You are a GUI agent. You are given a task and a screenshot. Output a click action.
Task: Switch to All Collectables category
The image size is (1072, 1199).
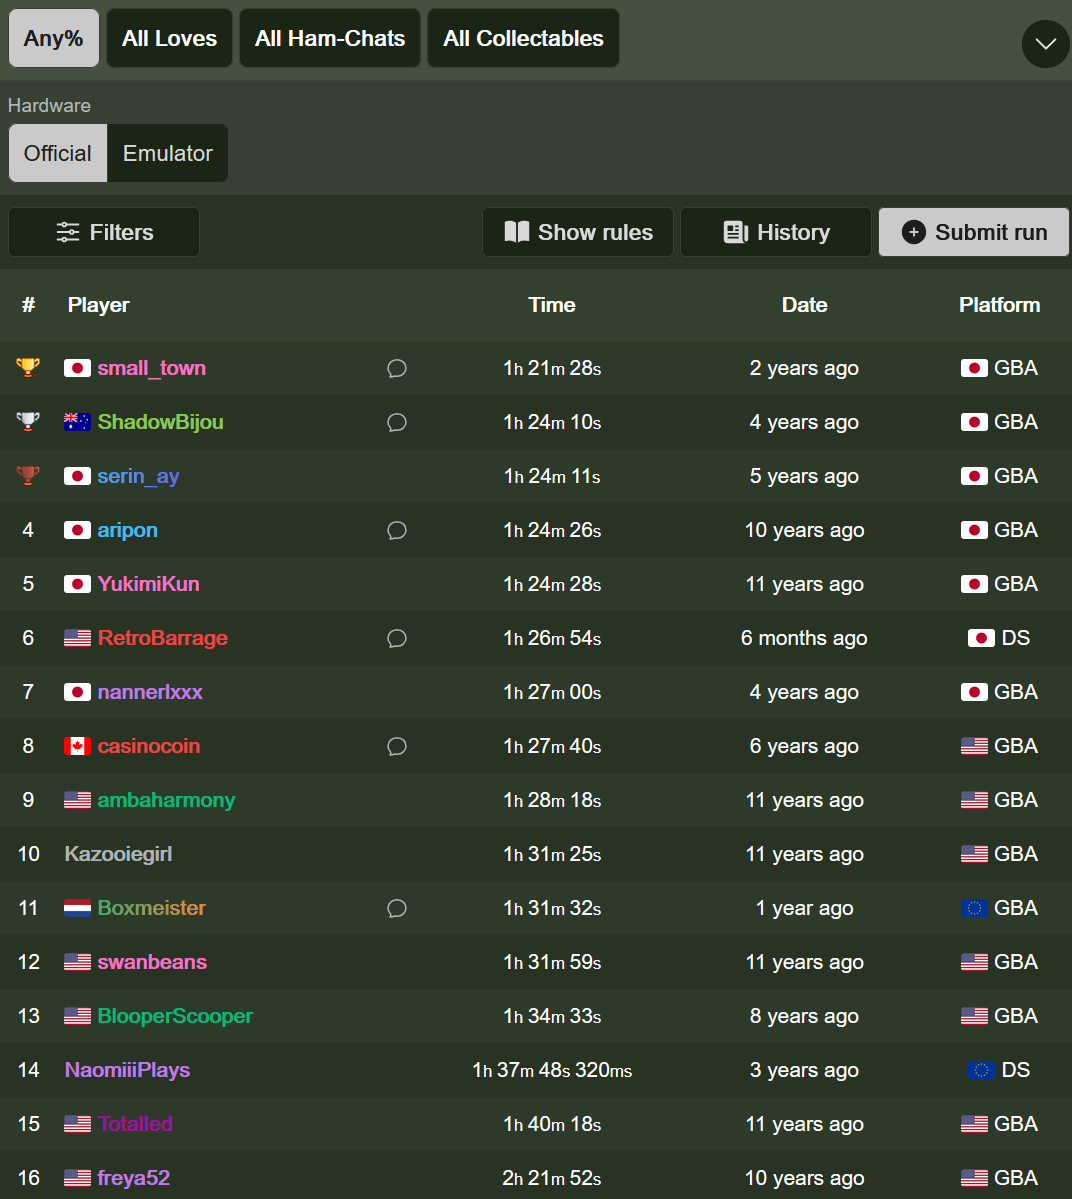(523, 38)
